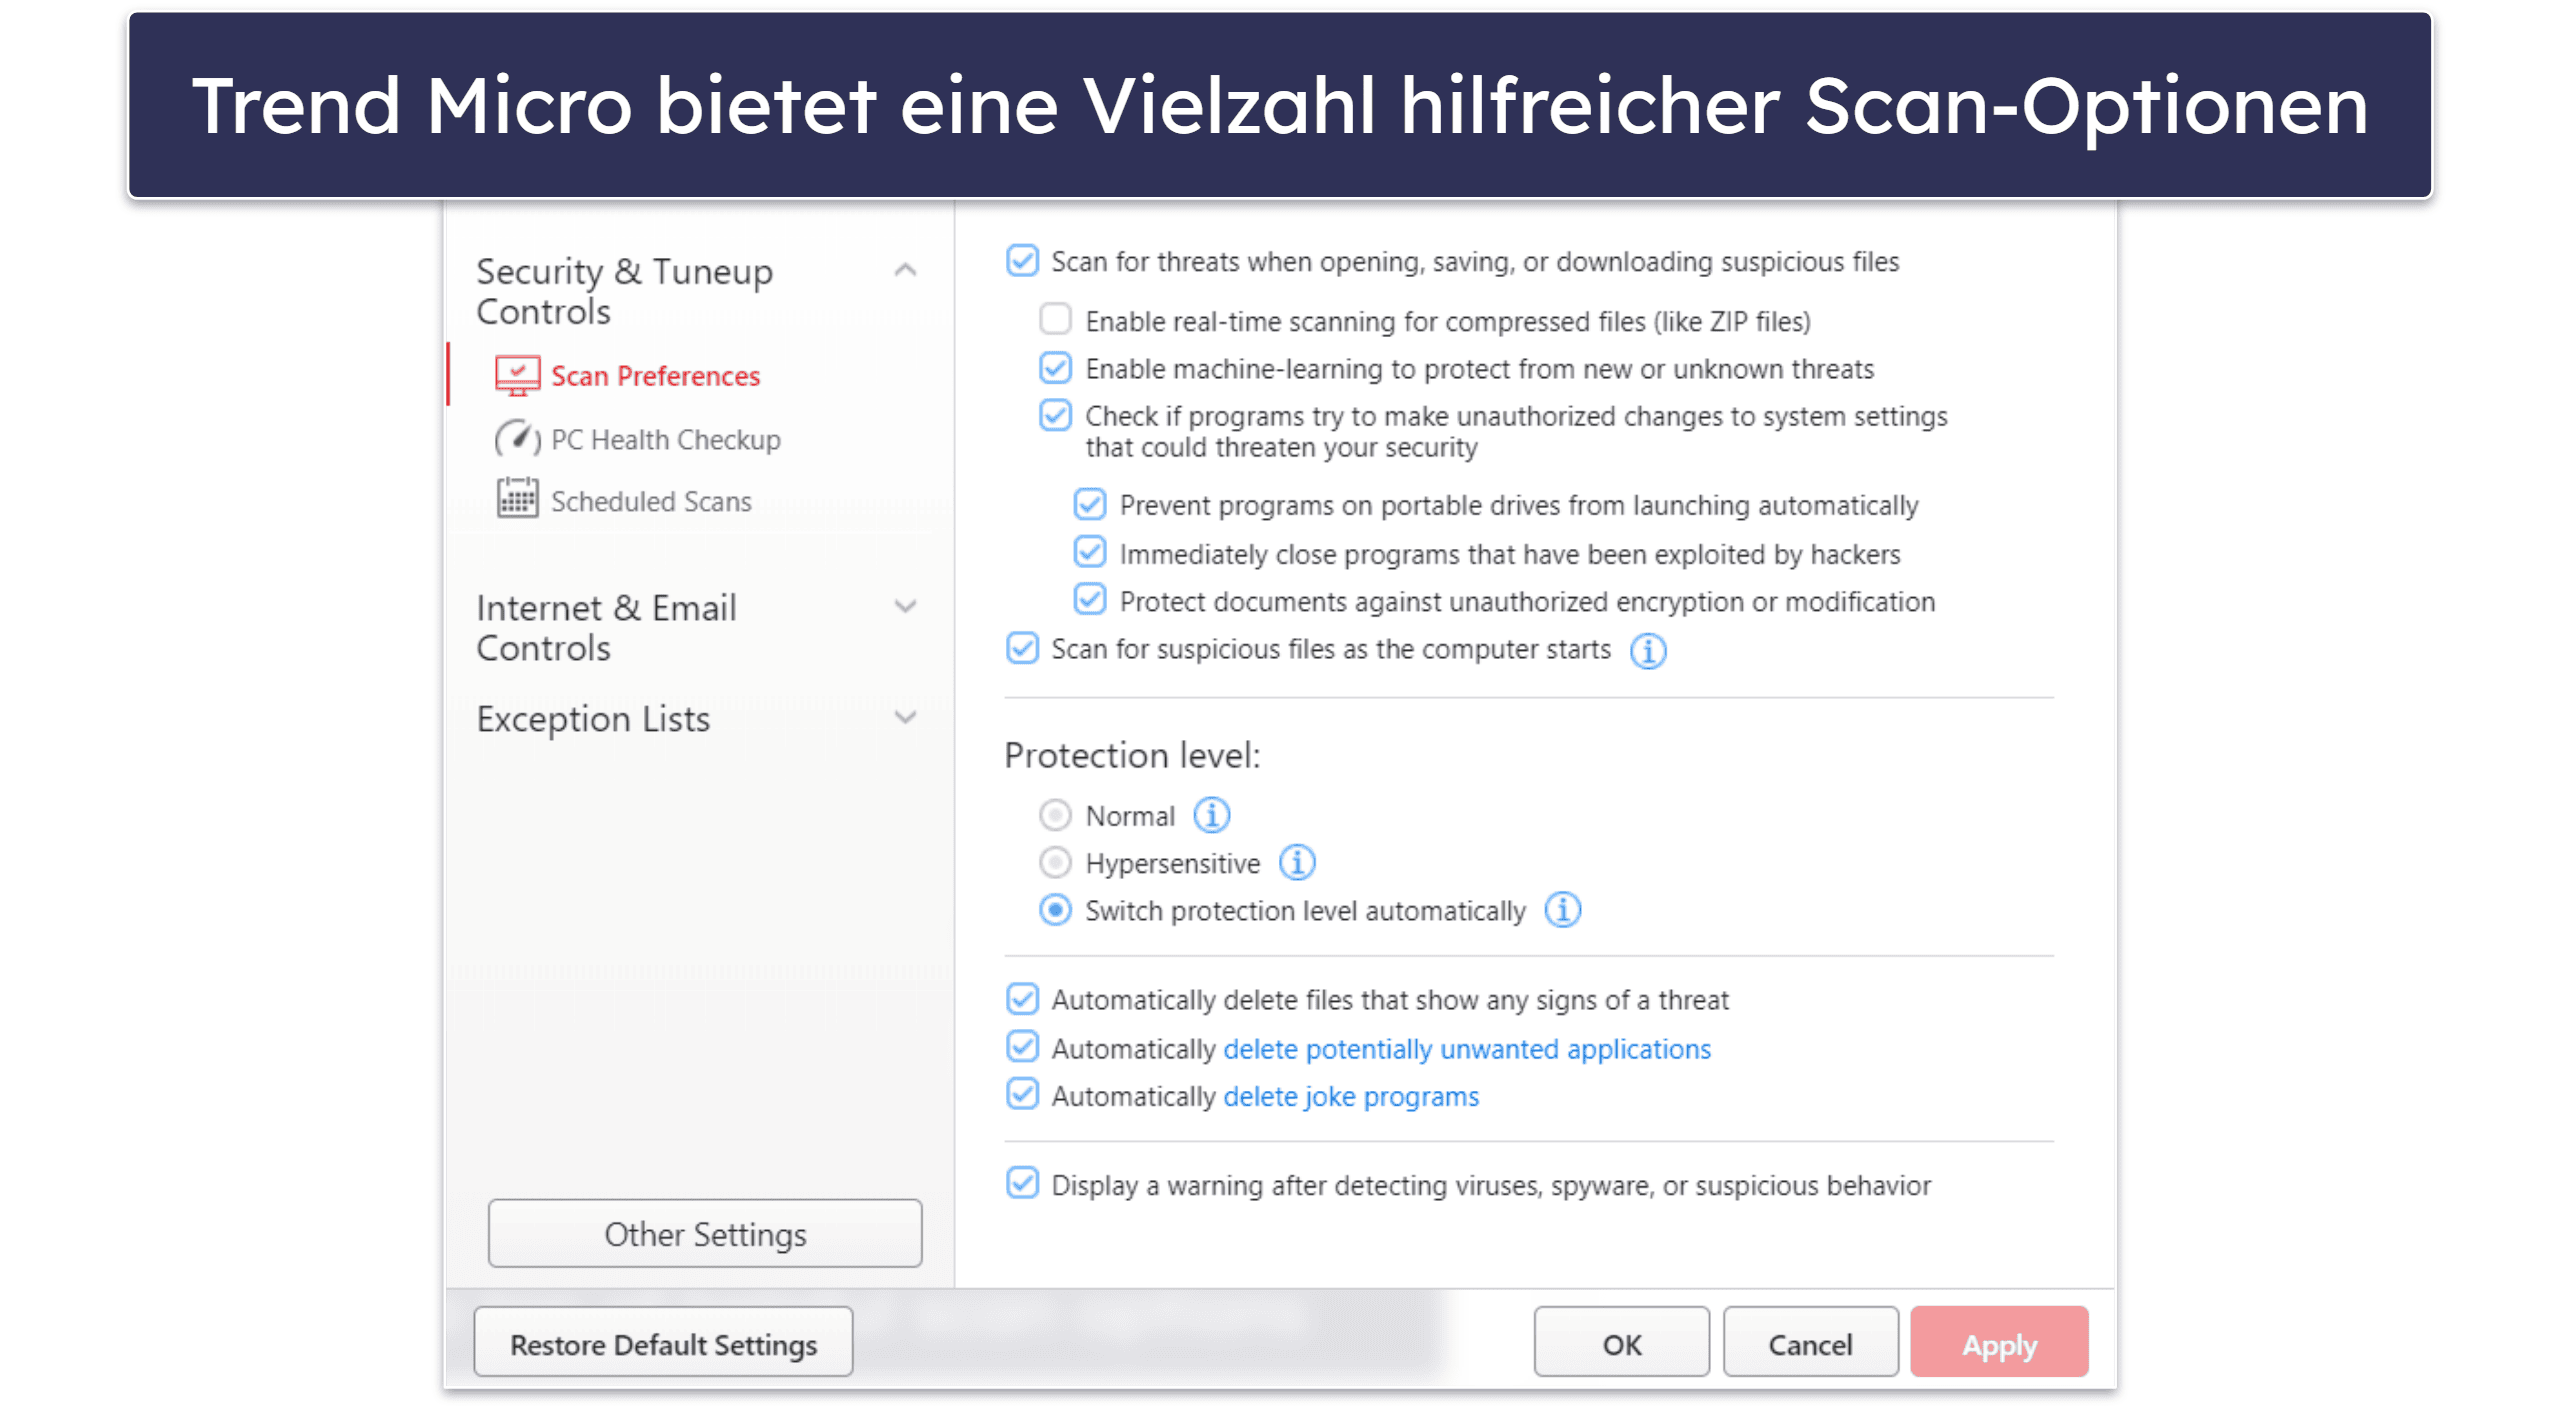Enable real-time scanning for compressed files
Image resolution: width=2559 pixels, height=1414 pixels.
click(1055, 320)
